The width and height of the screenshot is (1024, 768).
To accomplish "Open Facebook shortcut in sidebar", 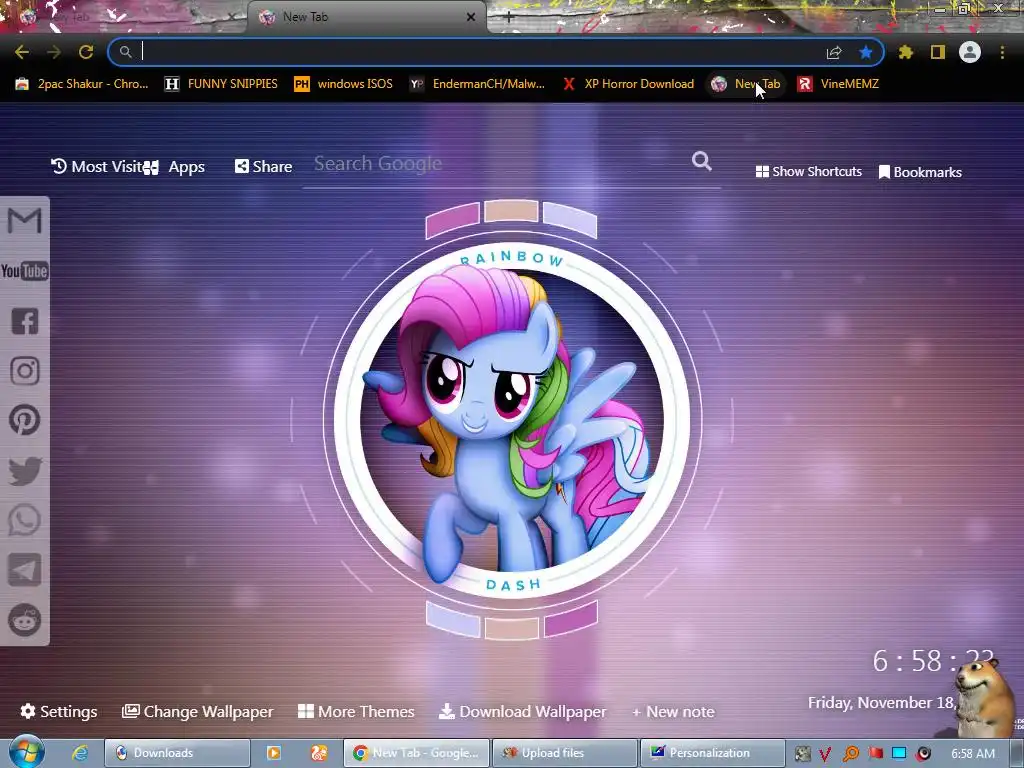I will (25, 321).
